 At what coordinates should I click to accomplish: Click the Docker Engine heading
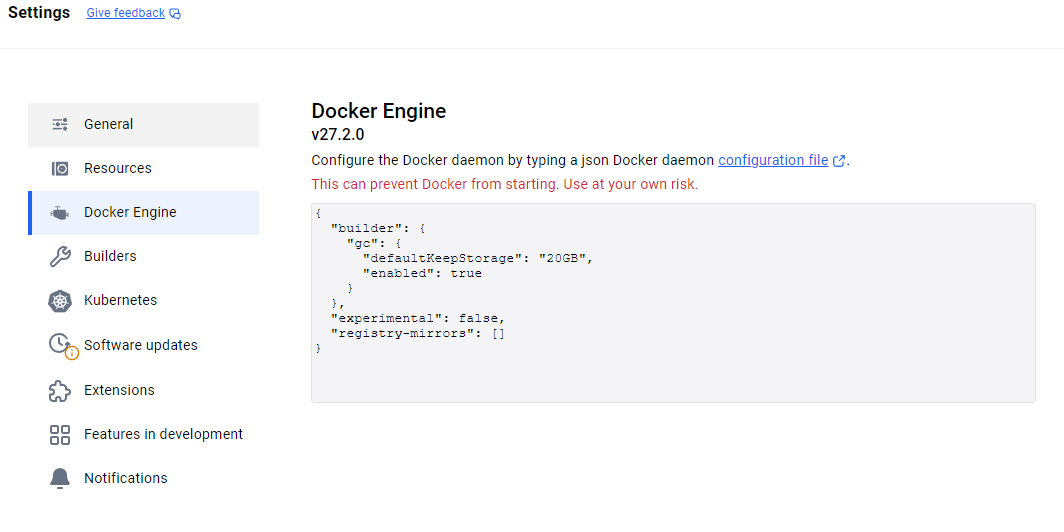379,111
